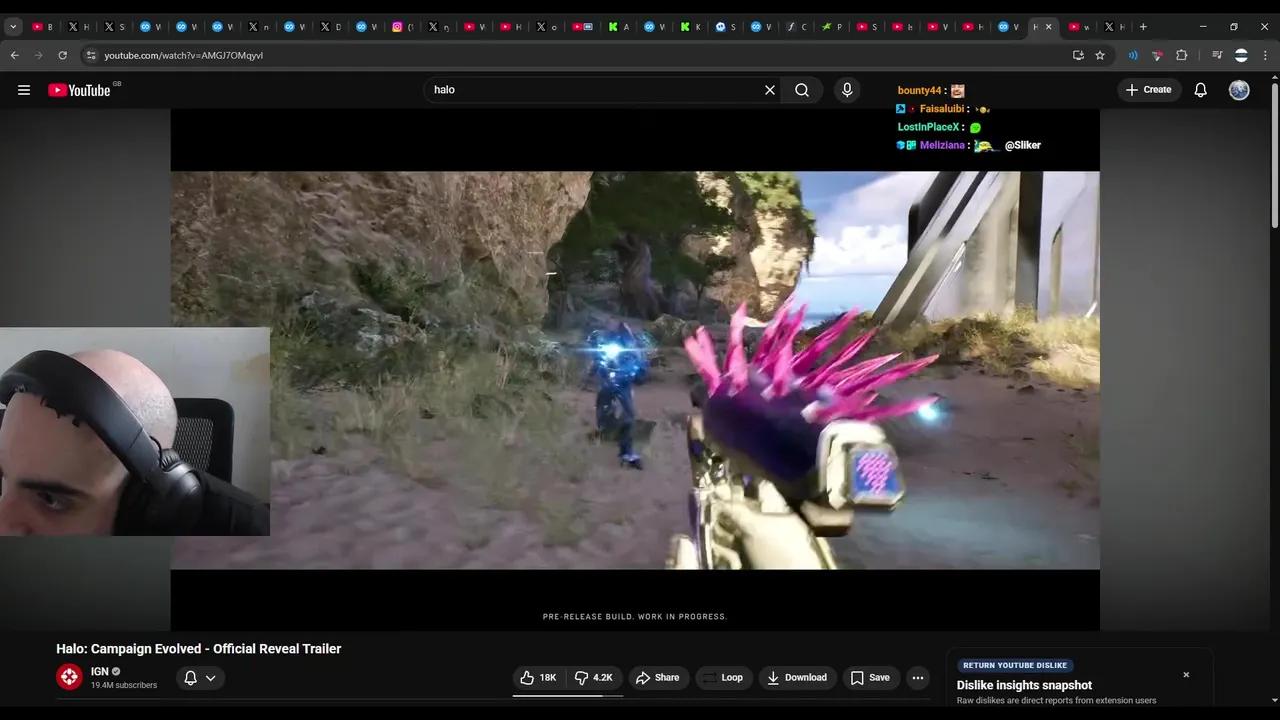This screenshot has height=720, width=1280.
Task: Dislike the video showing 4.2K
Action: click(x=593, y=678)
